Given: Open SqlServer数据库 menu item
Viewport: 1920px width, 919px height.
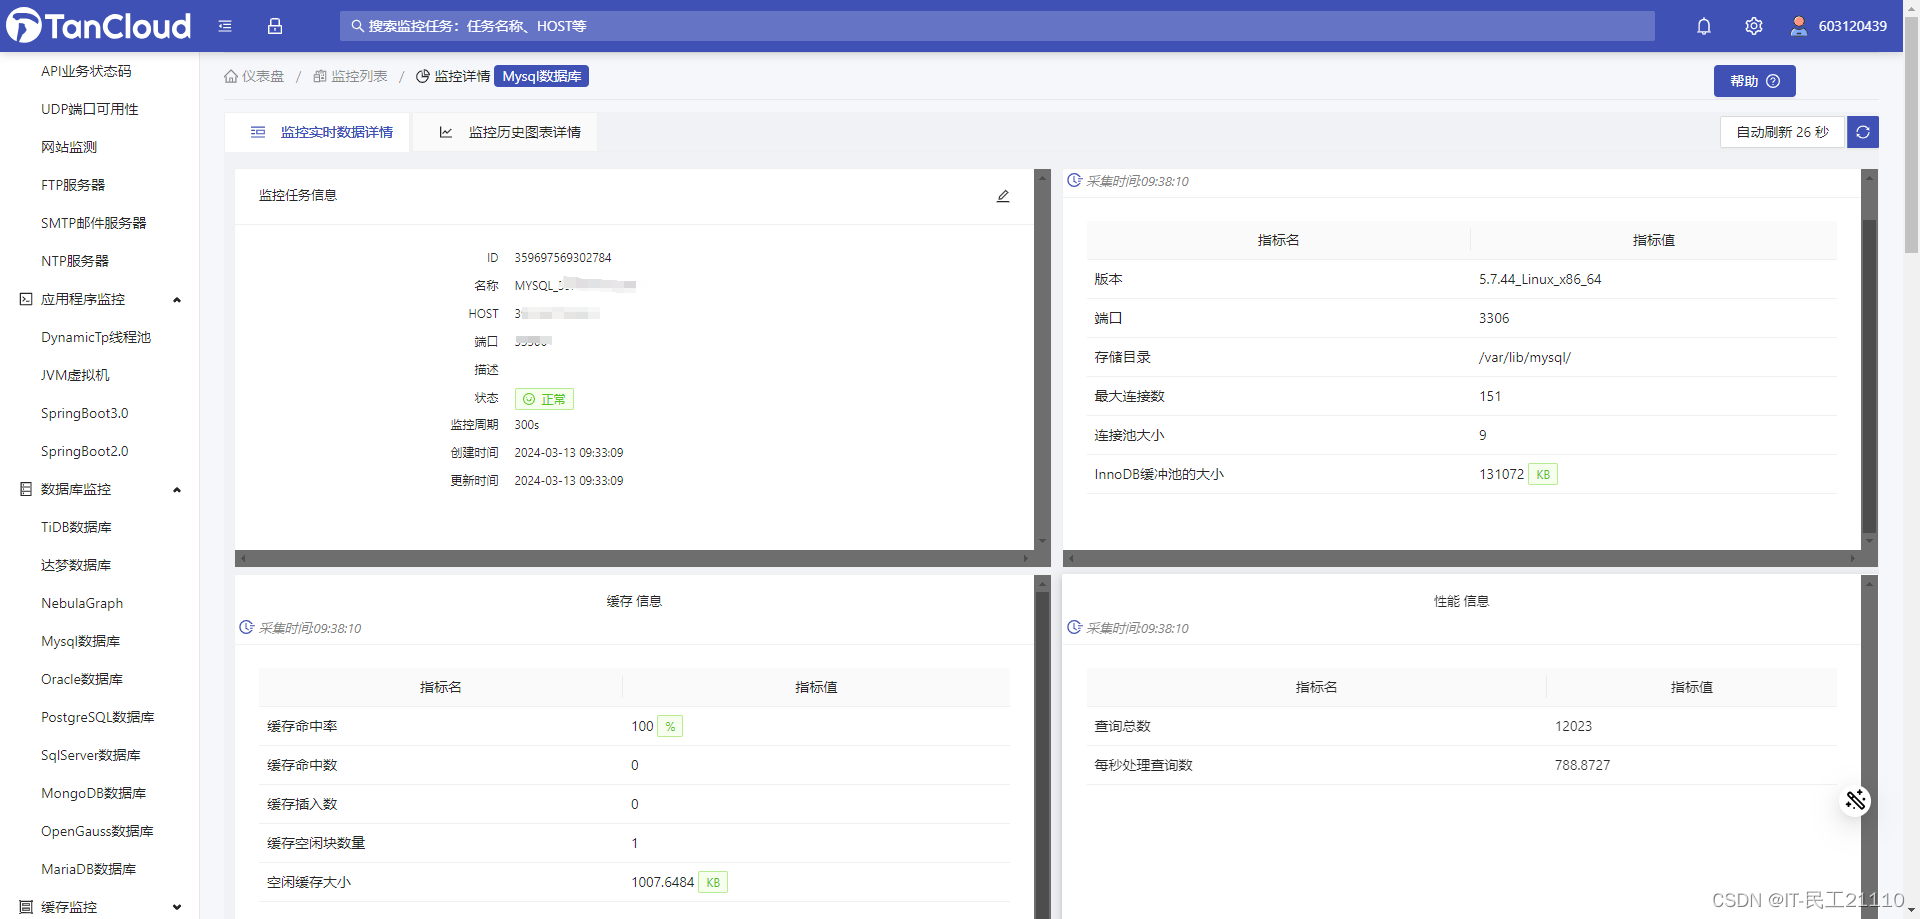Looking at the screenshot, I should pyautogui.click(x=91, y=755).
